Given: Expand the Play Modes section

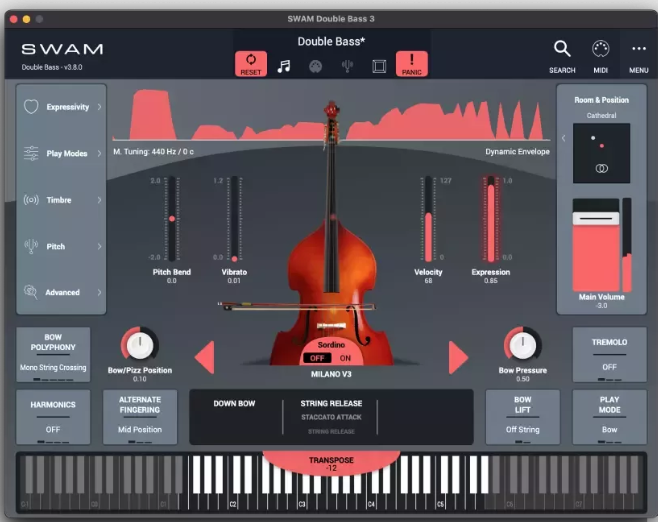Looking at the screenshot, I should click(61, 153).
